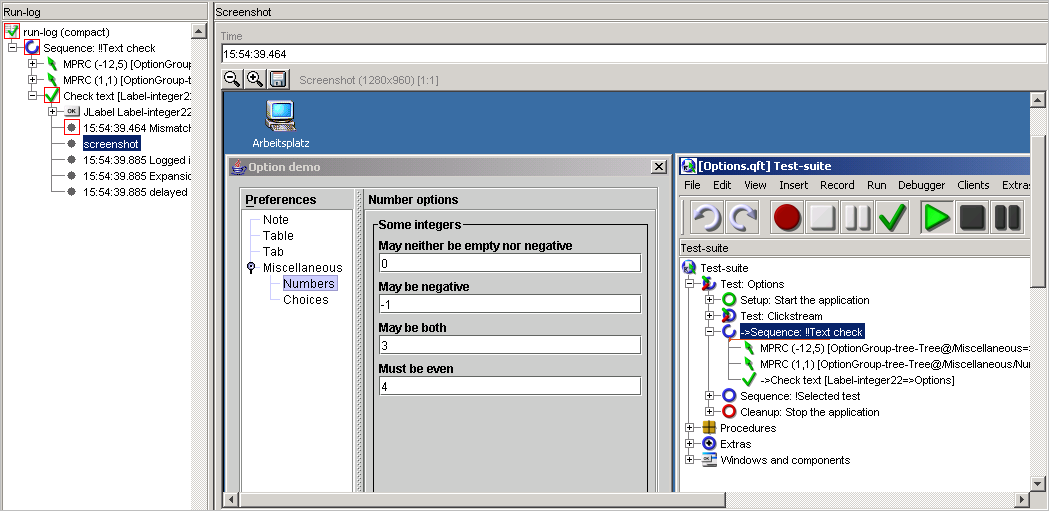Click the horizontal scrollbar under the screenshot
1049x511 pixels.
click(x=600, y=499)
